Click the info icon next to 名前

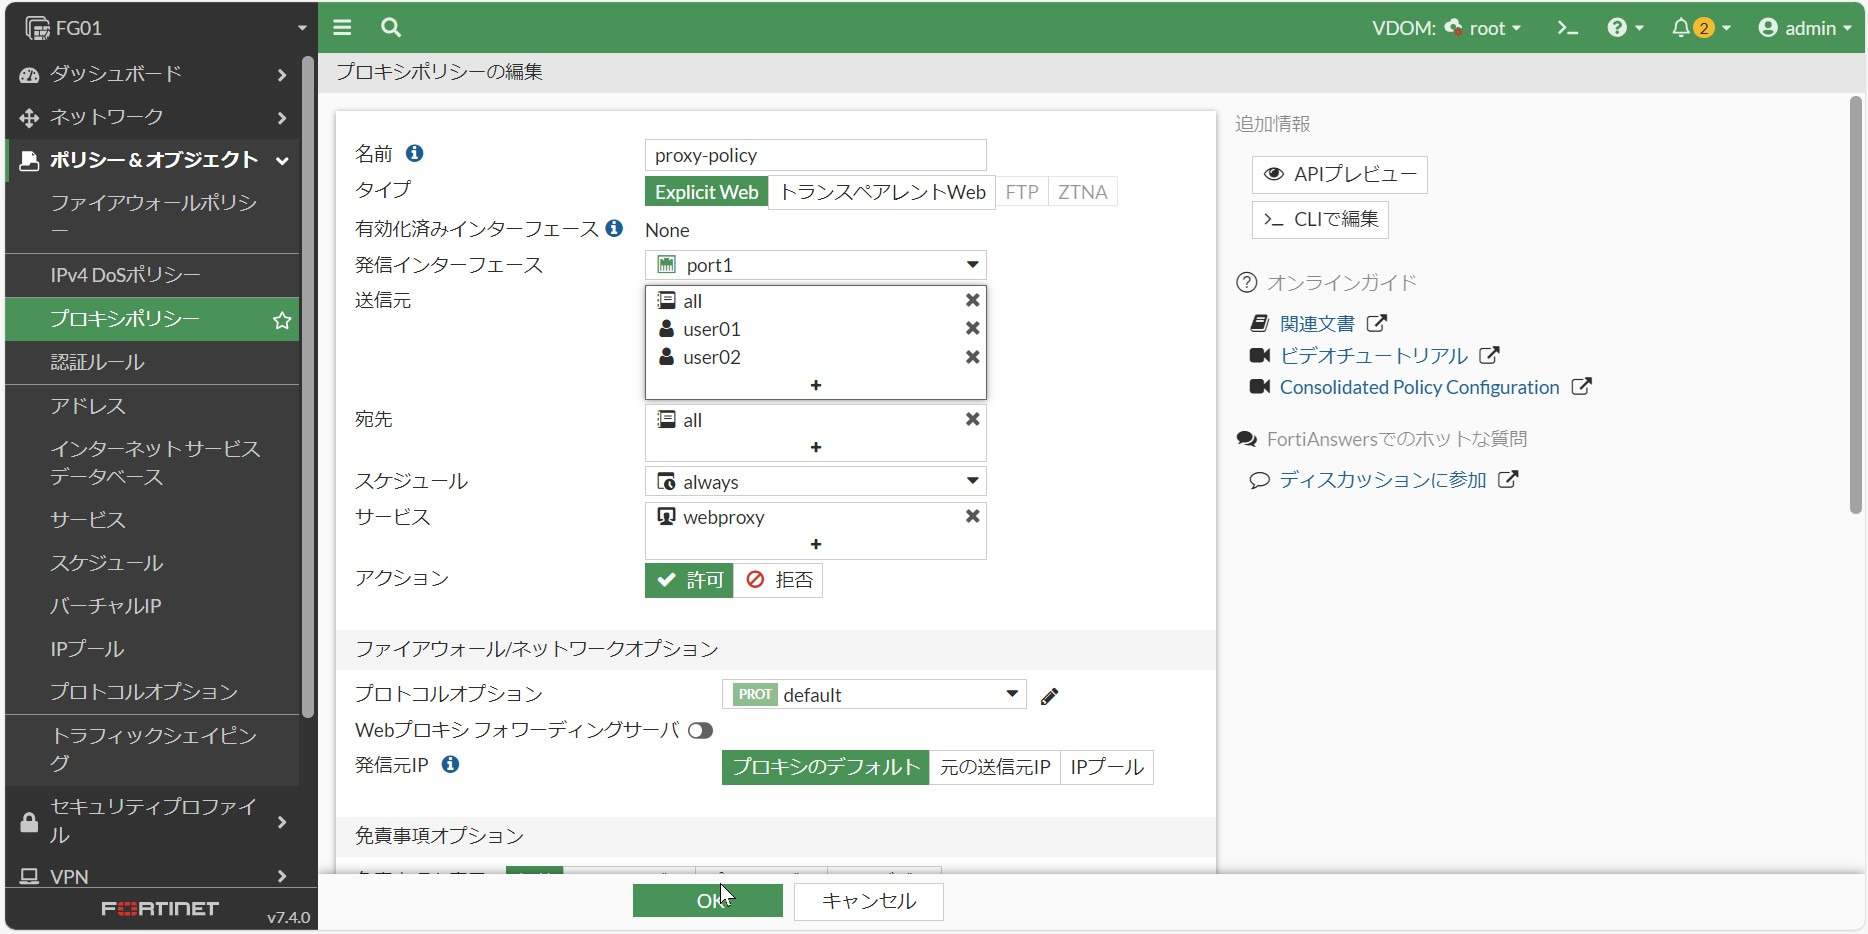tap(416, 153)
